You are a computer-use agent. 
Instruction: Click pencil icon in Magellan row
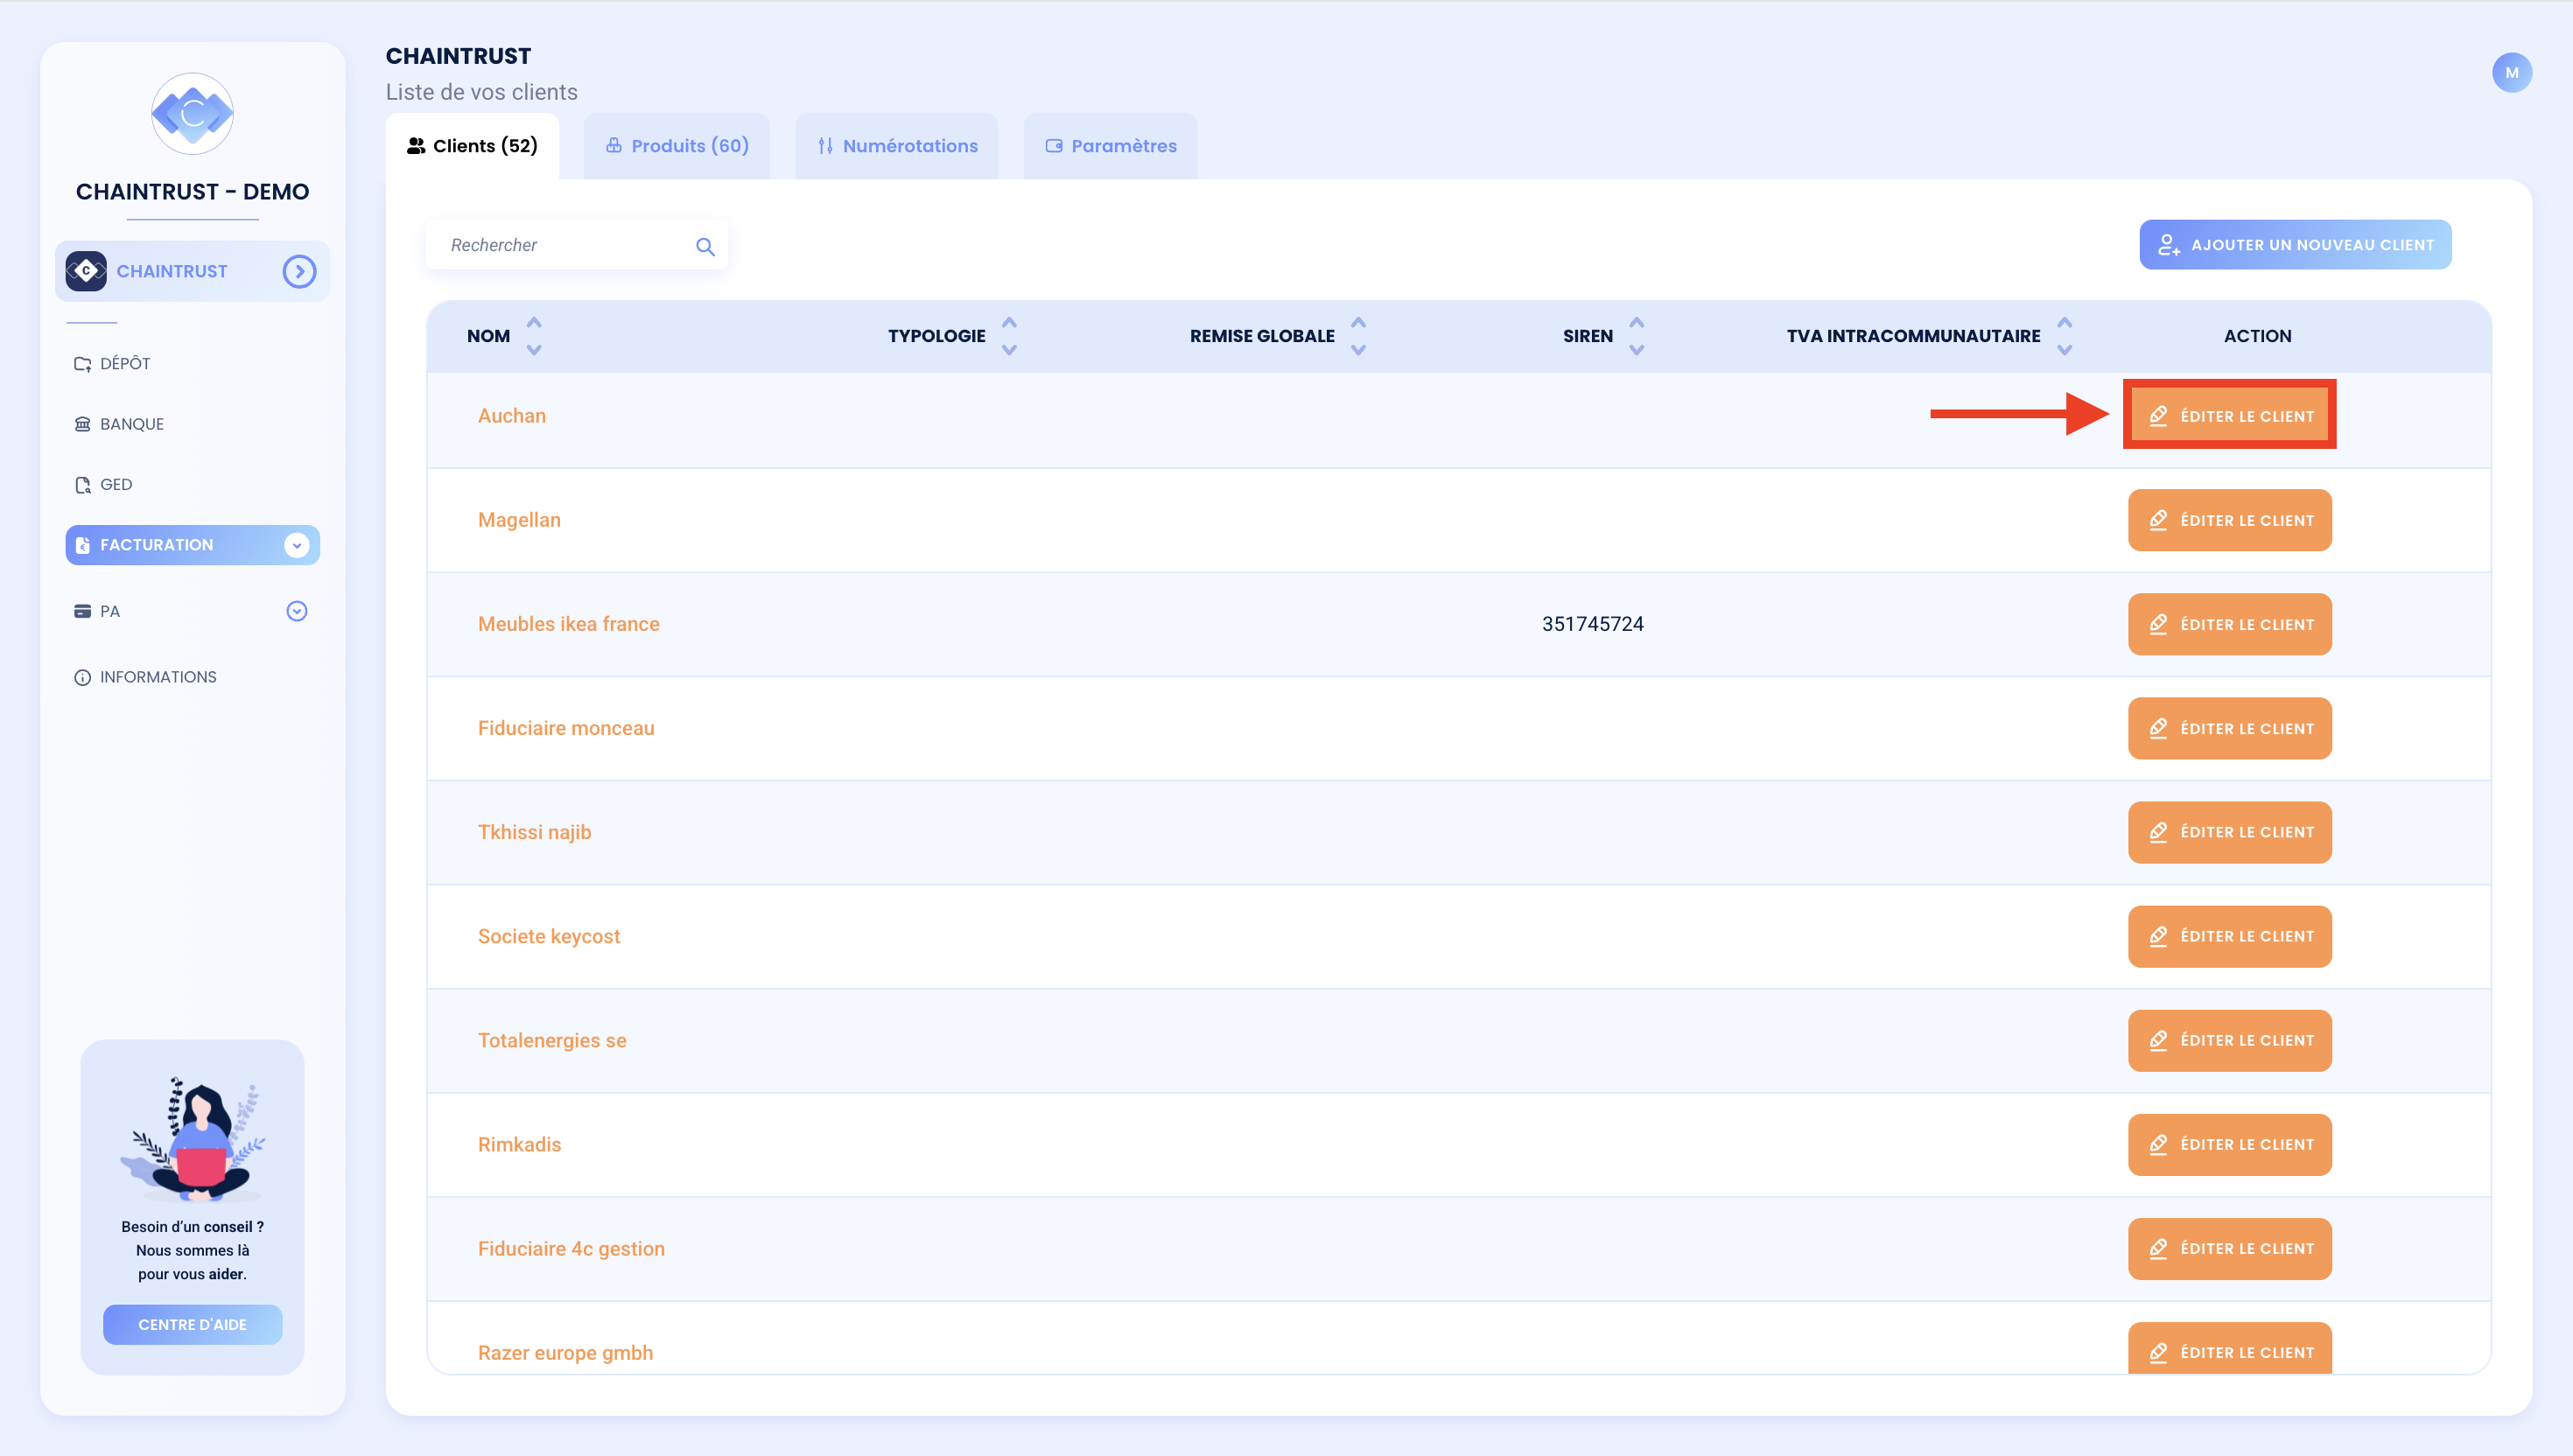click(2158, 520)
